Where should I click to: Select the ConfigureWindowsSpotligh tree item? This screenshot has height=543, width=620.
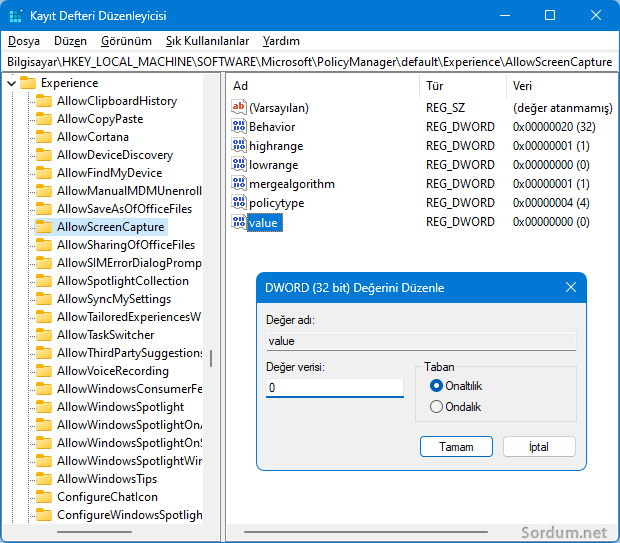pyautogui.click(x=129, y=515)
